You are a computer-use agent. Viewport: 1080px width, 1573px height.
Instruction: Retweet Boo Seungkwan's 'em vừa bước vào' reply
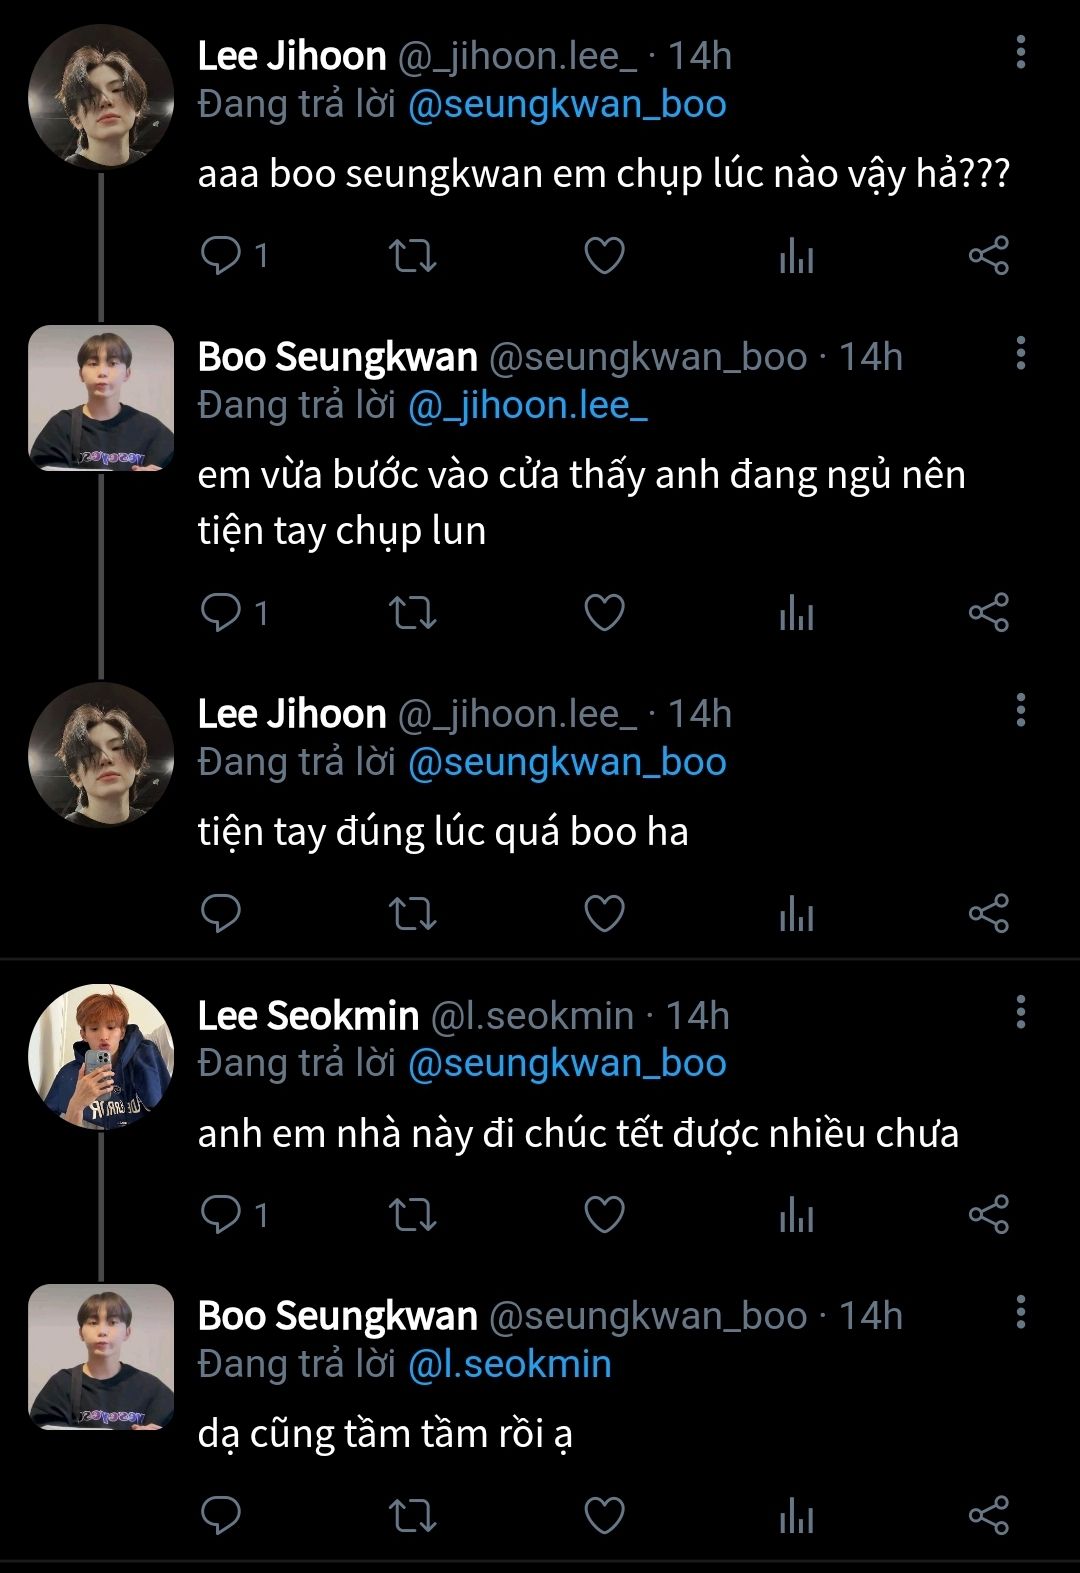pyautogui.click(x=412, y=612)
